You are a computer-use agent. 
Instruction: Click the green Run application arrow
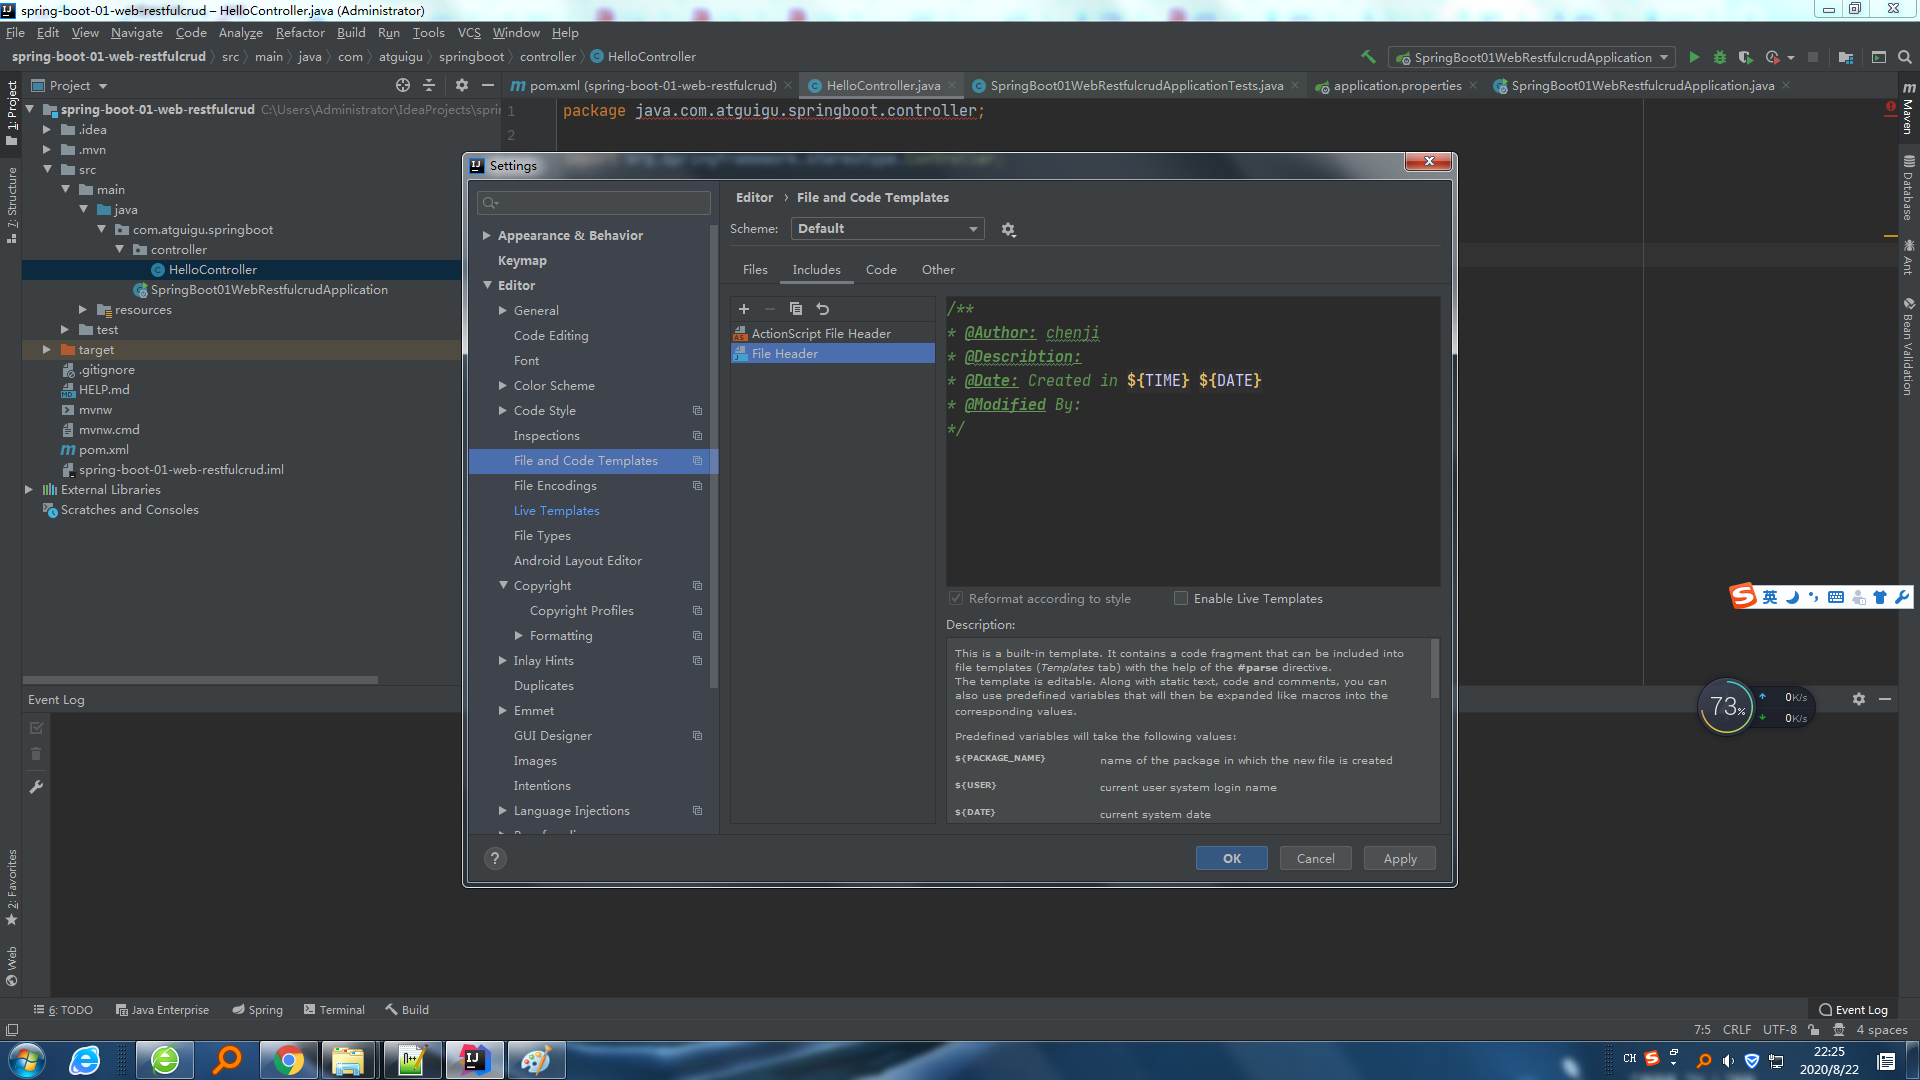point(1694,57)
